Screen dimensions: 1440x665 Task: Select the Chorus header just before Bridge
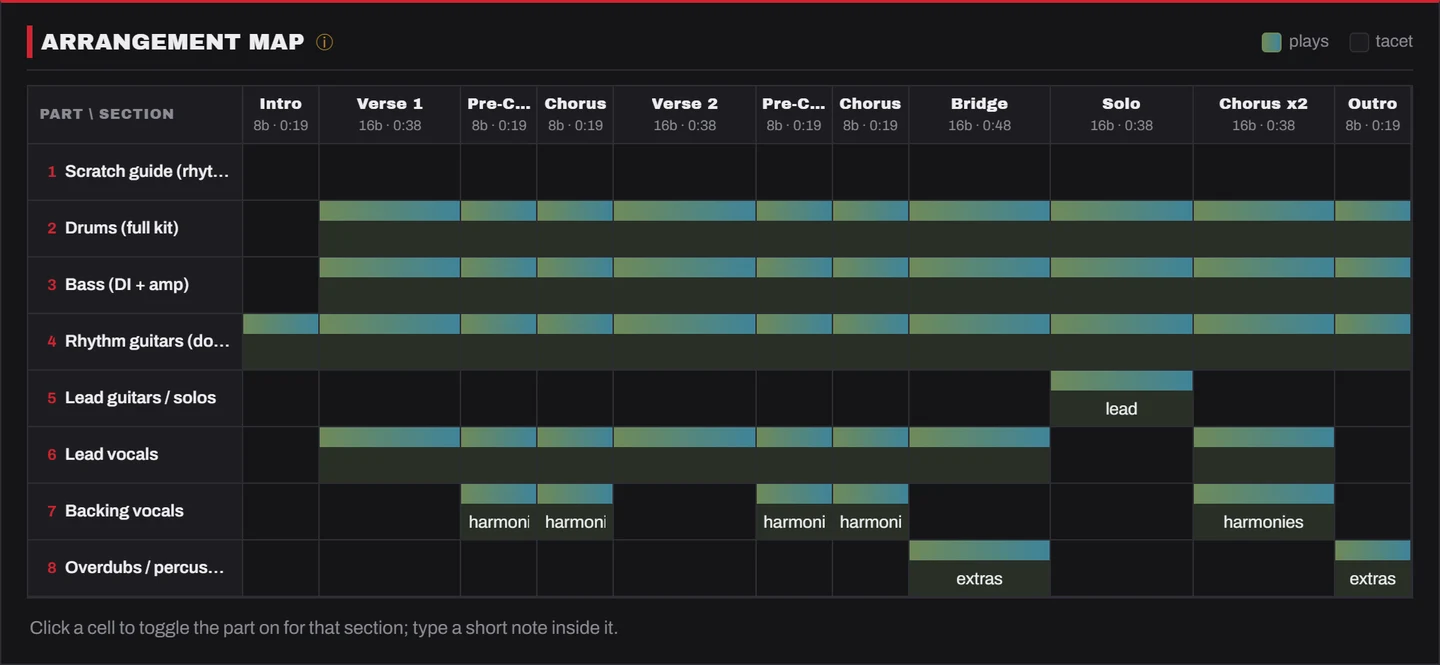click(870, 114)
